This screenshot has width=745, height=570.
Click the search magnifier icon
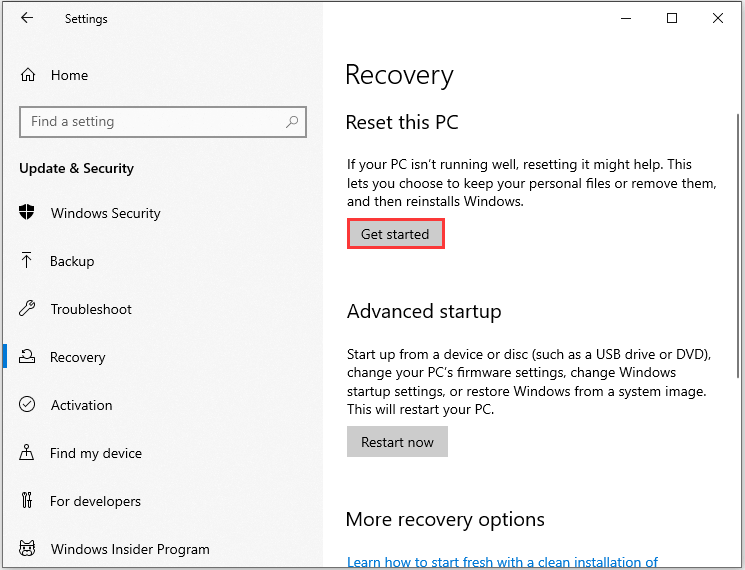[292, 122]
